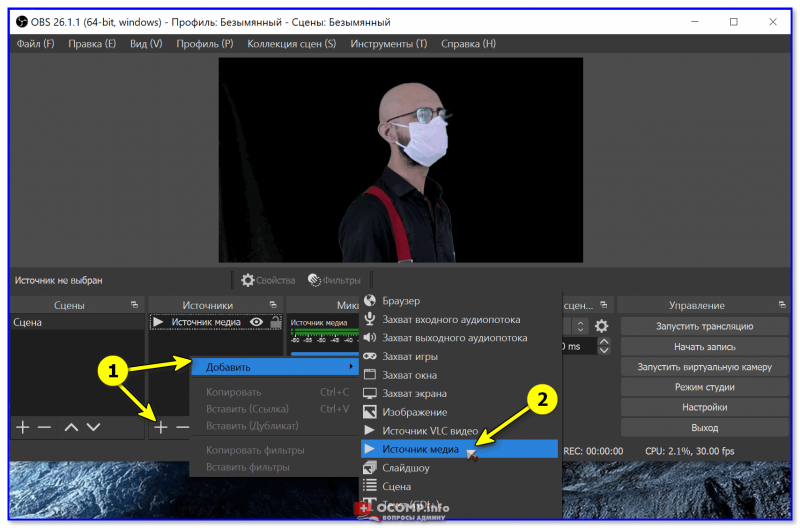
Task: Click Выход button
Action: [704, 428]
